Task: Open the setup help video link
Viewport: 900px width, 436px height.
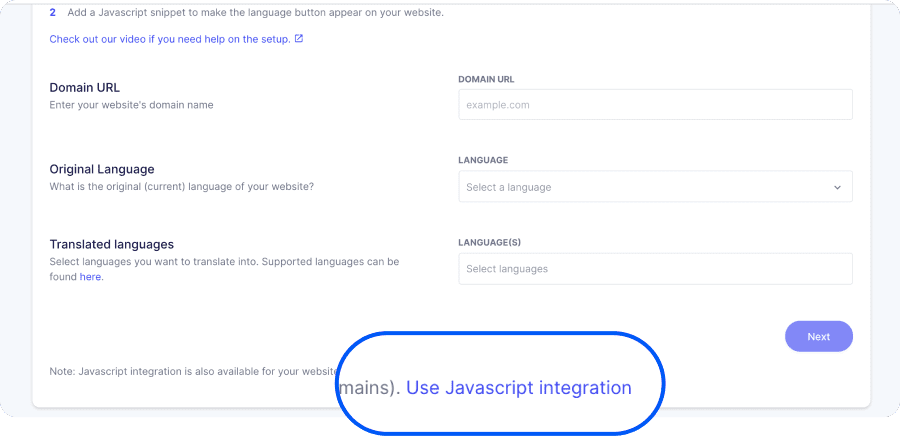Action: click(170, 39)
